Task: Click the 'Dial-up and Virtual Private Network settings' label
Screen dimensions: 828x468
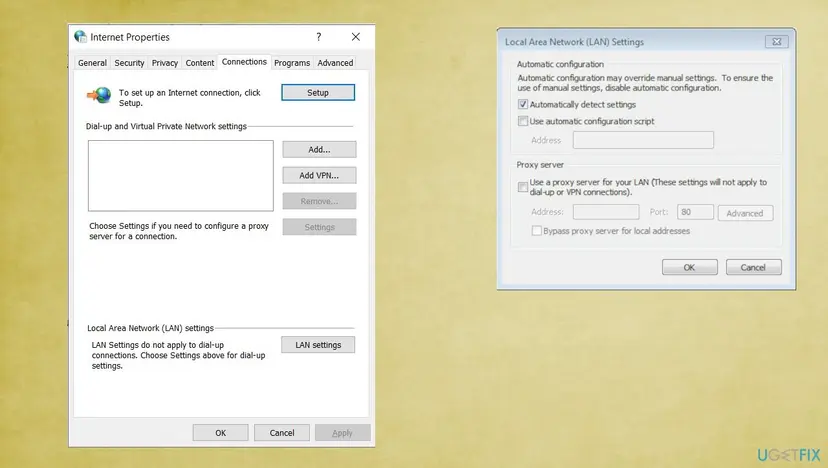Action: 166,126
